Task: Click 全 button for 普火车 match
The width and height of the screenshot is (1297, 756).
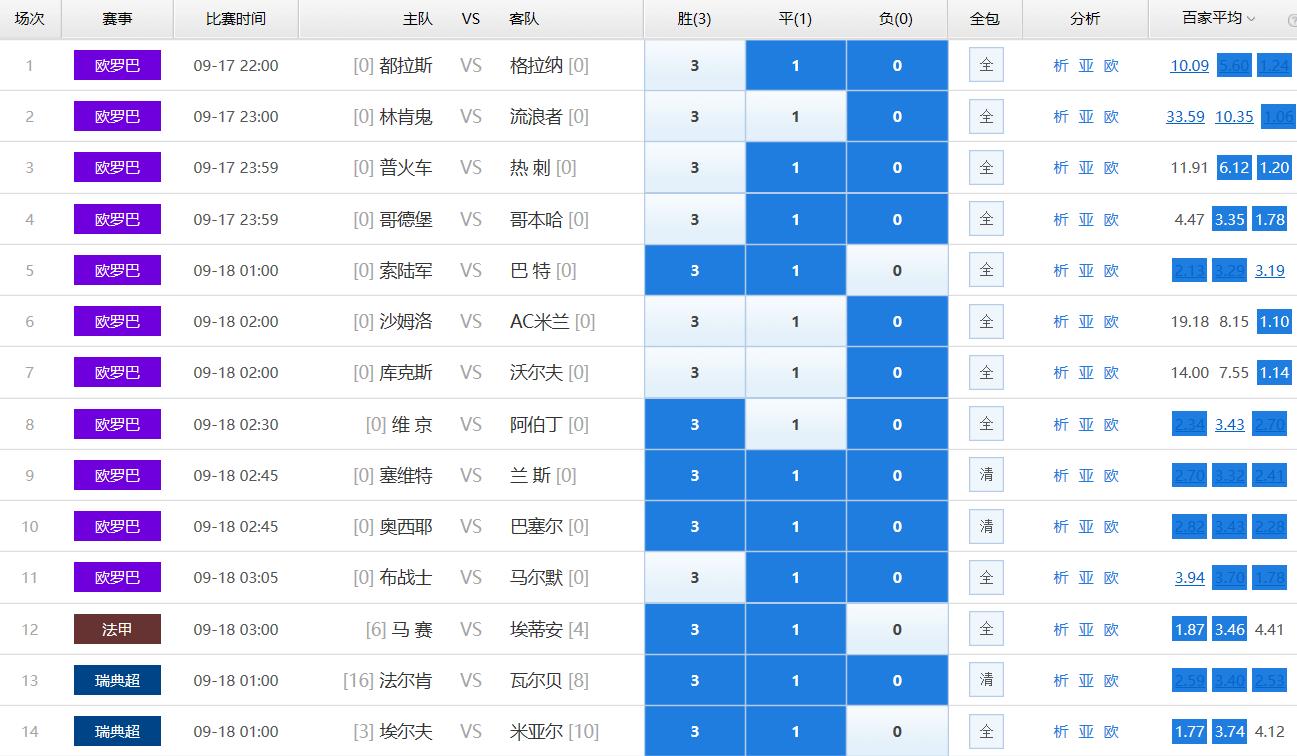Action: 986,168
